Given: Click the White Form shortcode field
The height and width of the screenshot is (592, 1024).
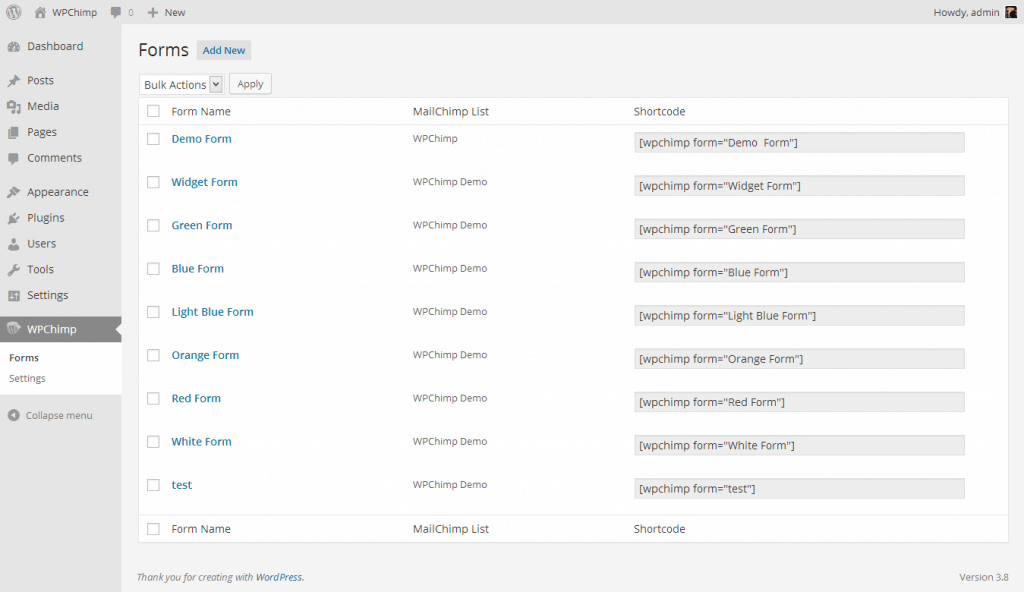Looking at the screenshot, I should tap(799, 445).
